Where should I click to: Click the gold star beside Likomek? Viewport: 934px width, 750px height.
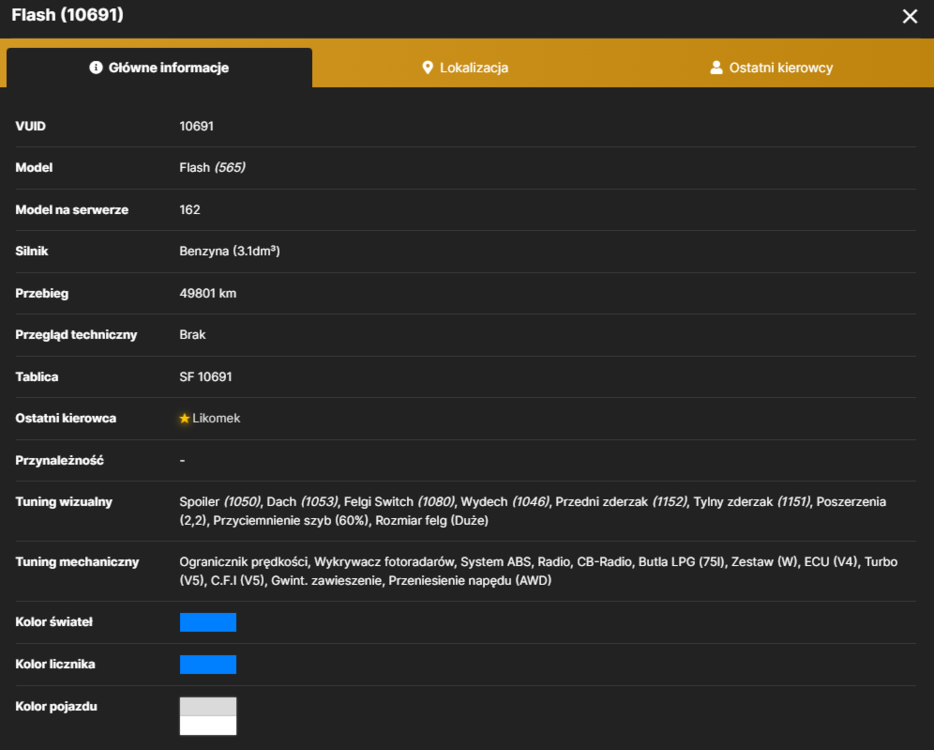(185, 418)
